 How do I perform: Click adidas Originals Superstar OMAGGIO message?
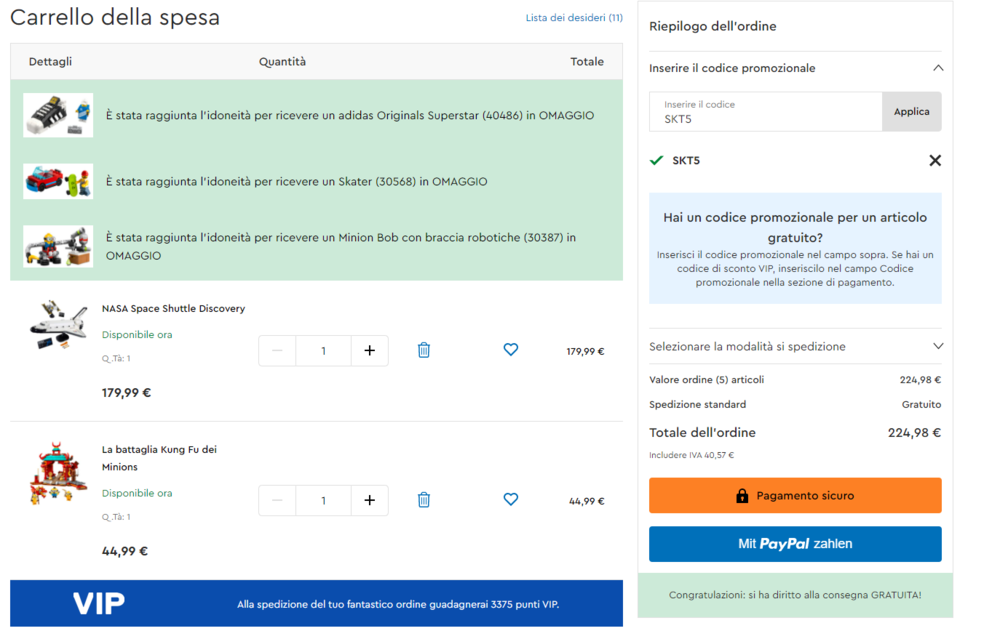coord(349,115)
